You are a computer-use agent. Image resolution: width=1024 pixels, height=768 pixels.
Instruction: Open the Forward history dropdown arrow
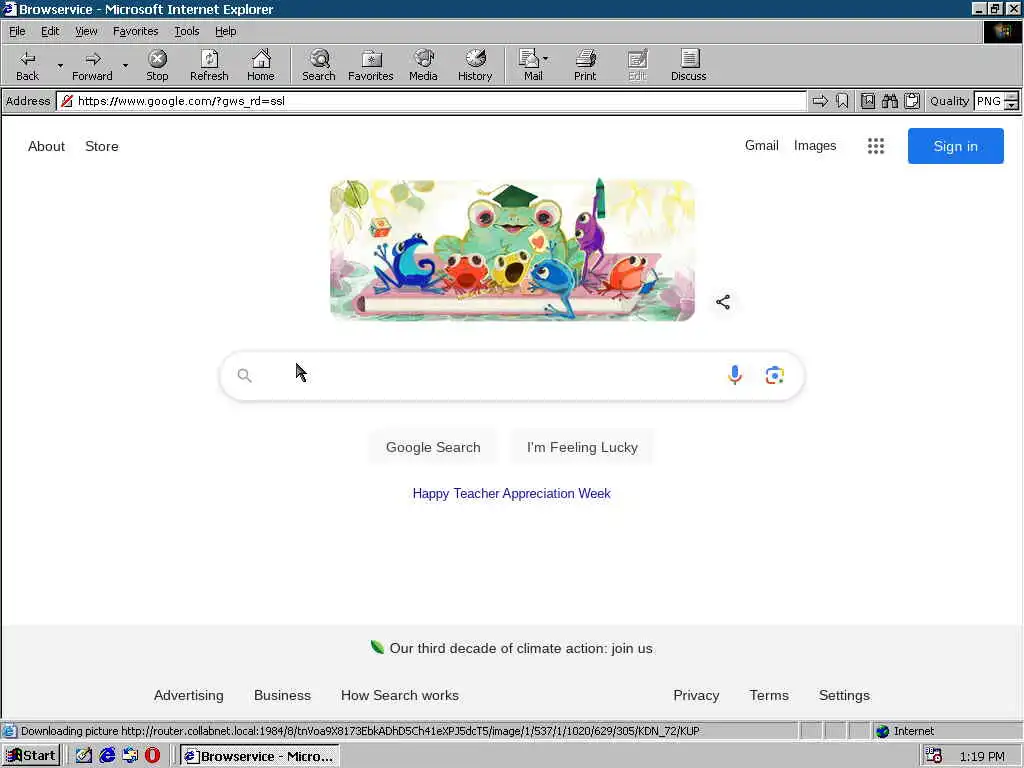click(x=125, y=65)
